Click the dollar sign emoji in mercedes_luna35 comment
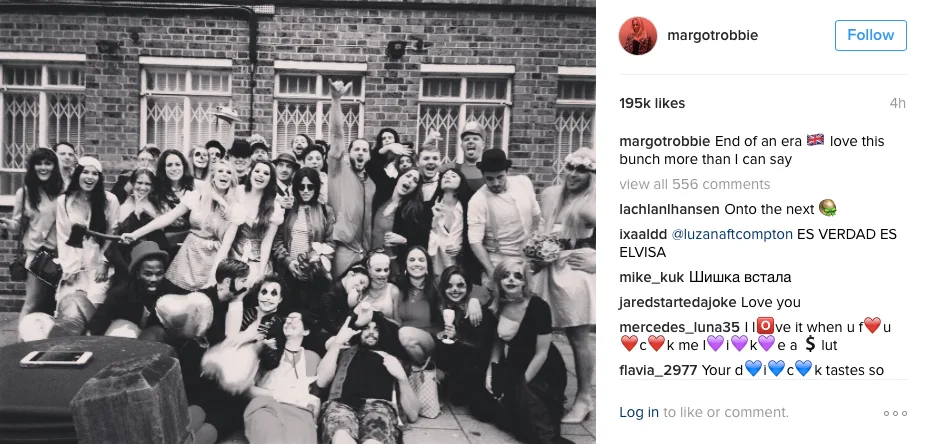Image resolution: width=930 pixels, height=444 pixels. (x=811, y=344)
